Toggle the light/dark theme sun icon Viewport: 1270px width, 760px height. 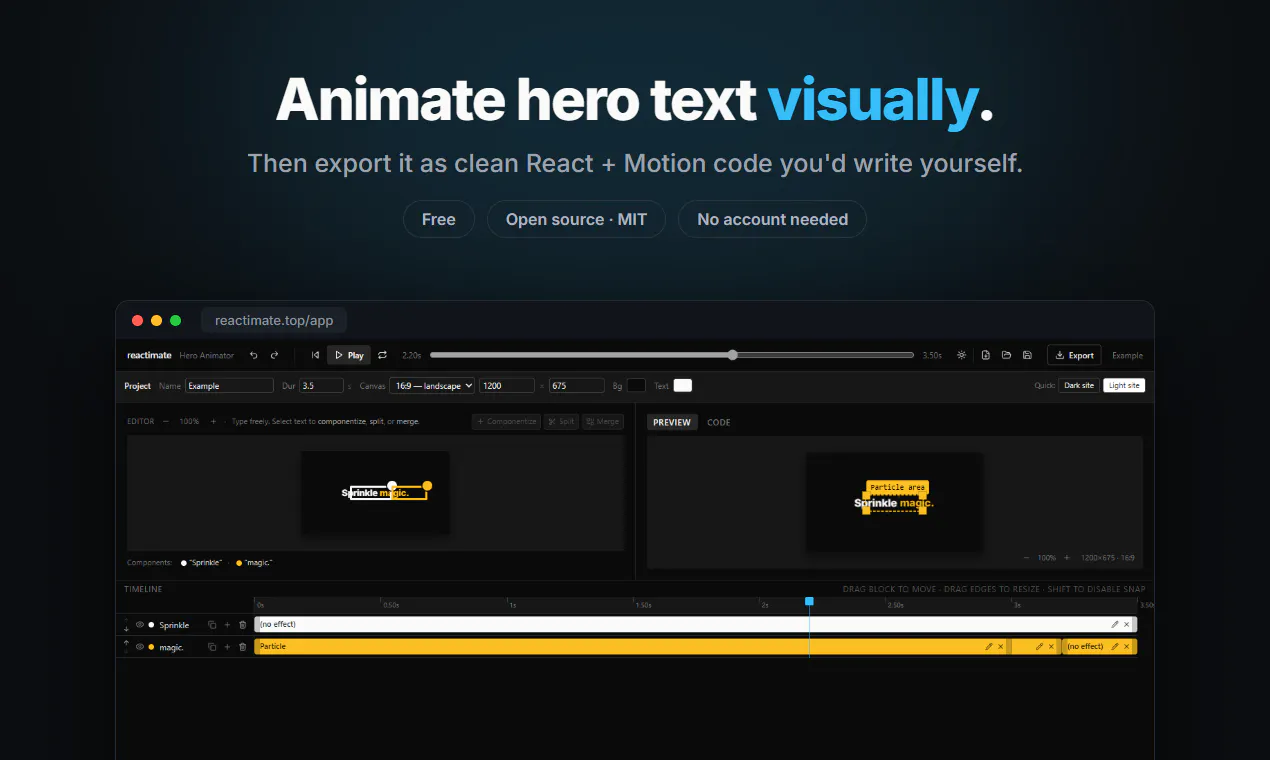961,355
